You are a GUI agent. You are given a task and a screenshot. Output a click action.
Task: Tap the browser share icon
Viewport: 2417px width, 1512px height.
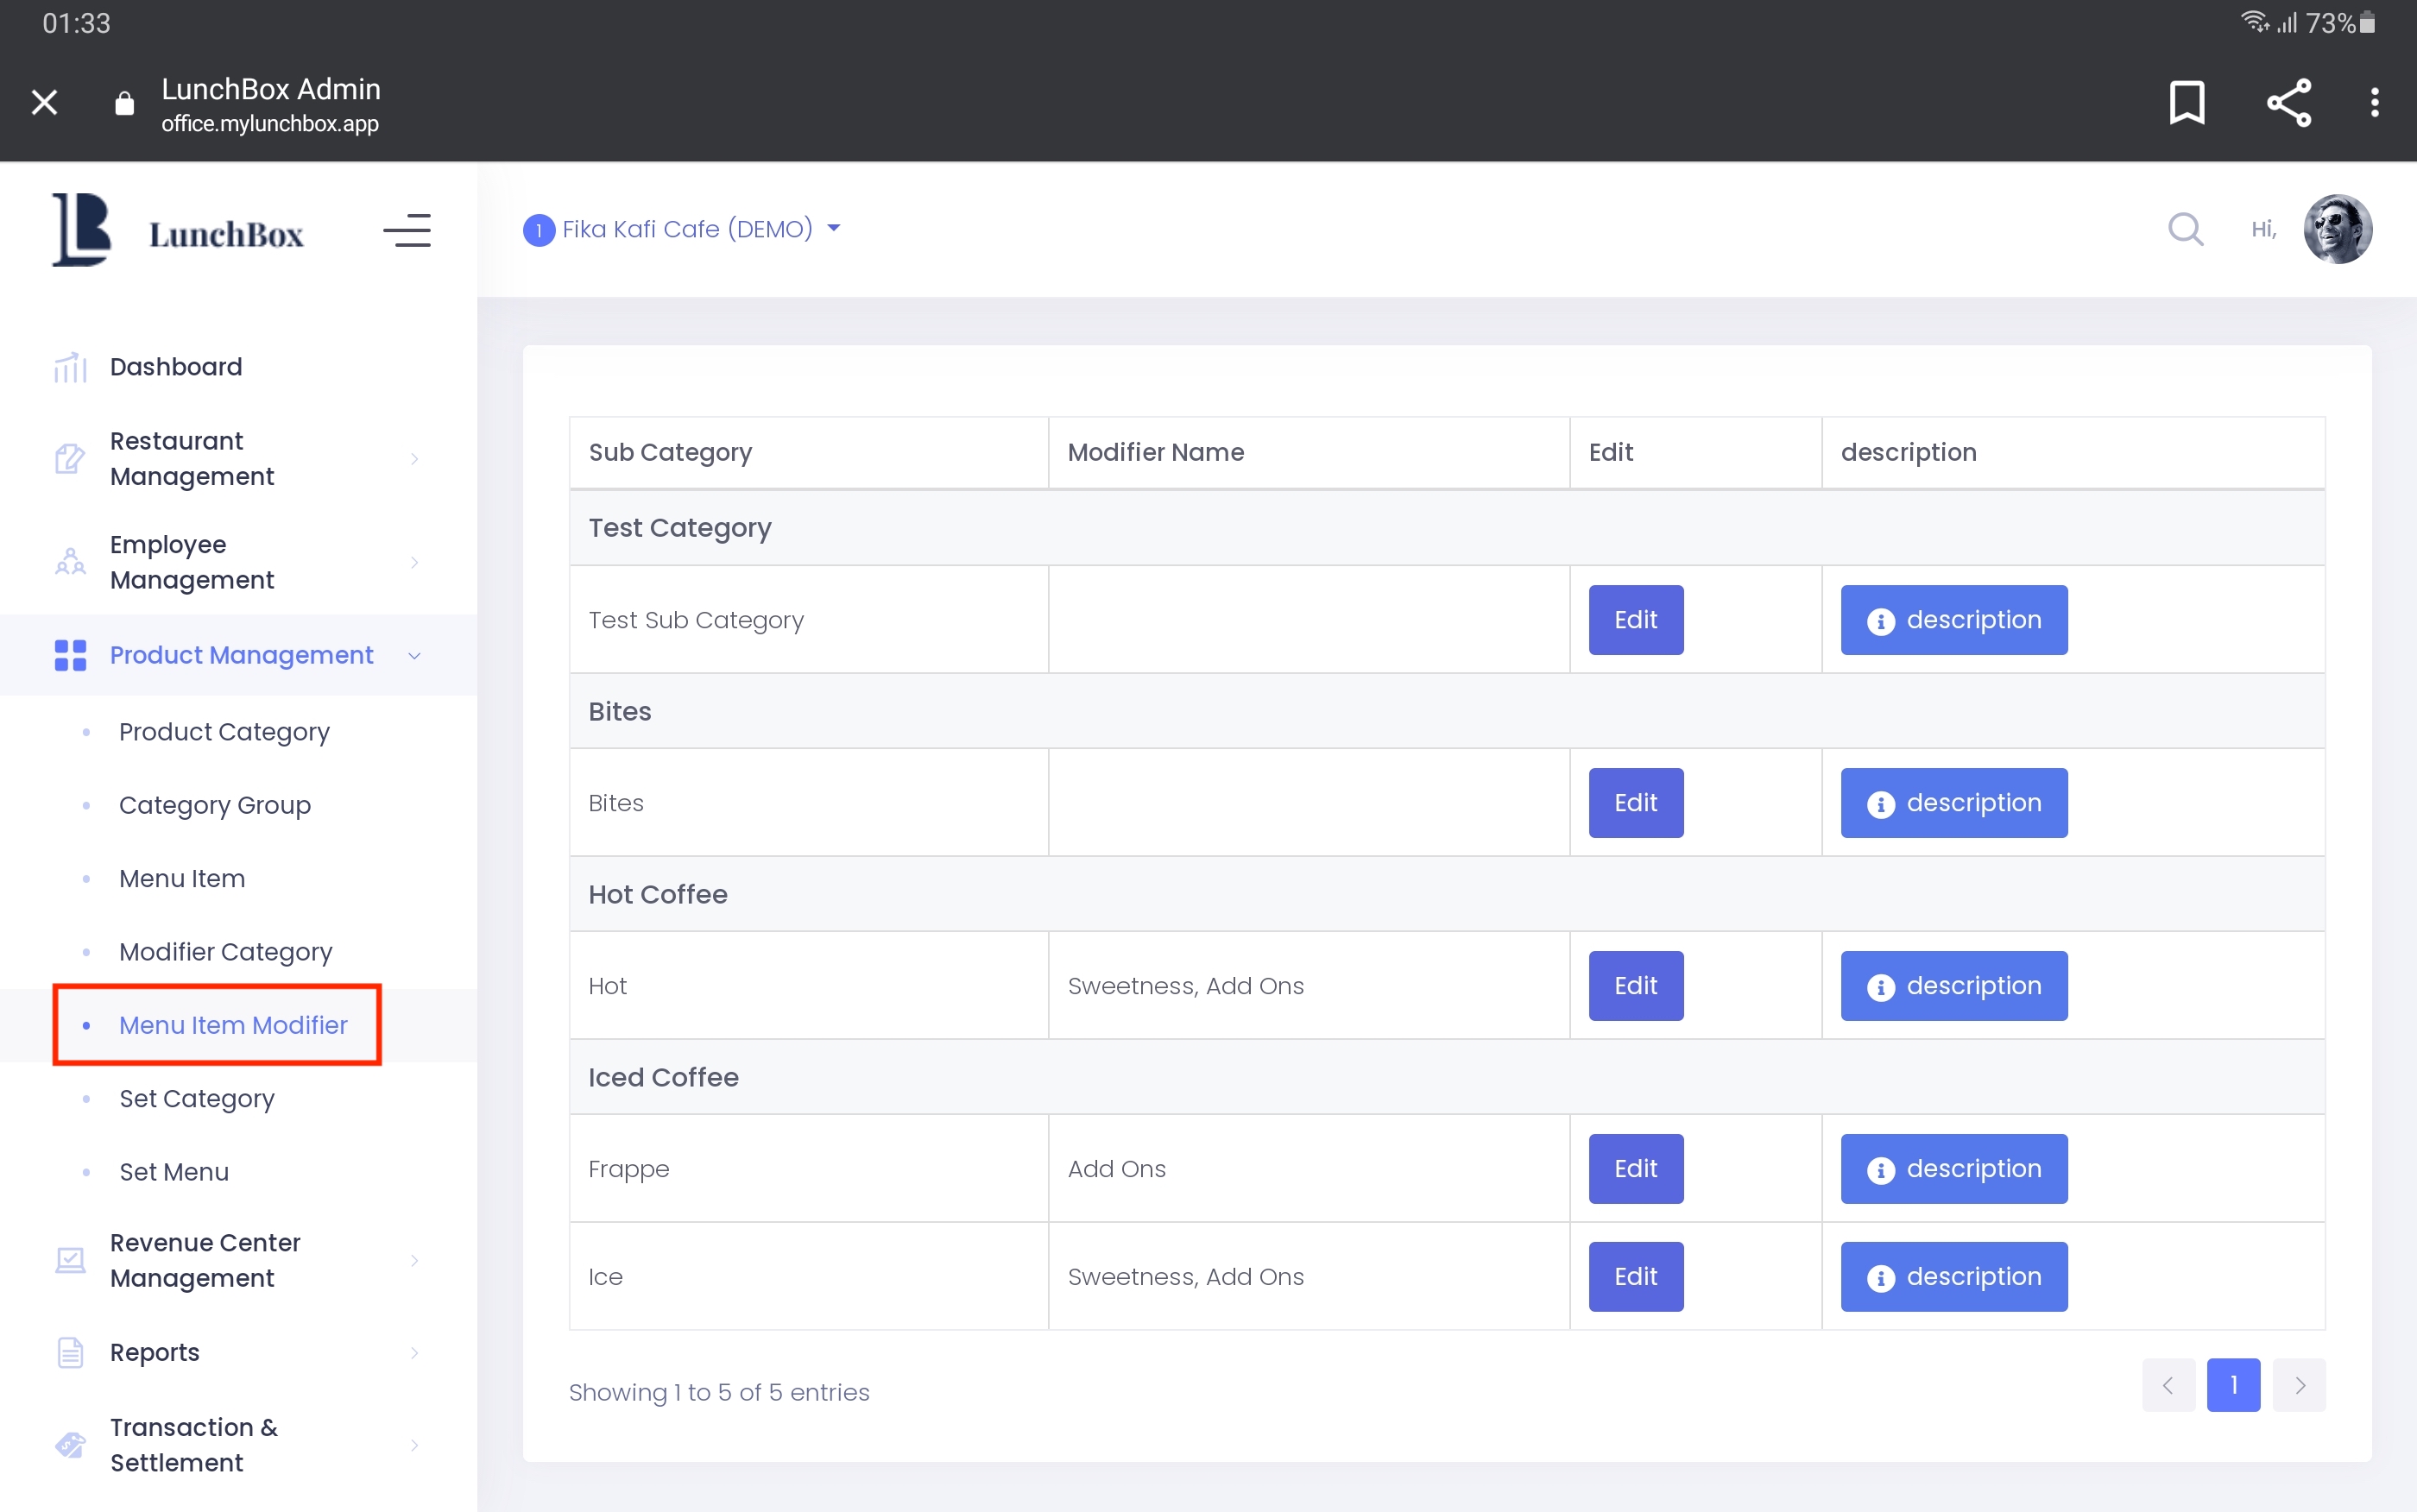(2288, 102)
